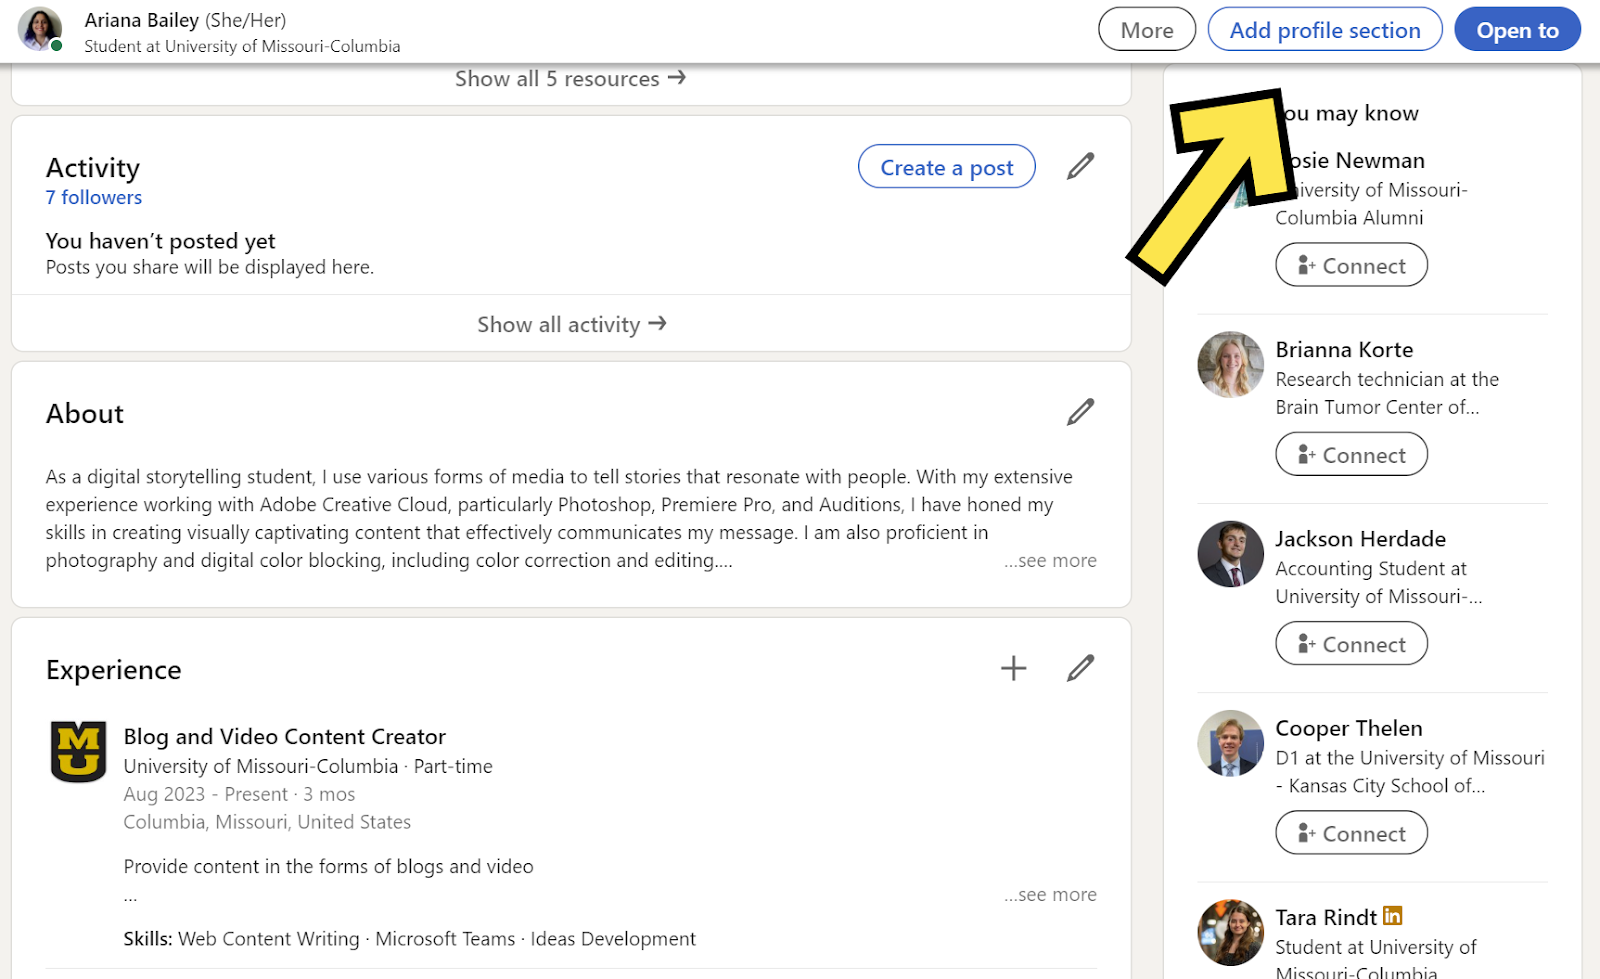Image resolution: width=1600 pixels, height=979 pixels.
Task: Show all 5 resources
Action: pyautogui.click(x=571, y=79)
